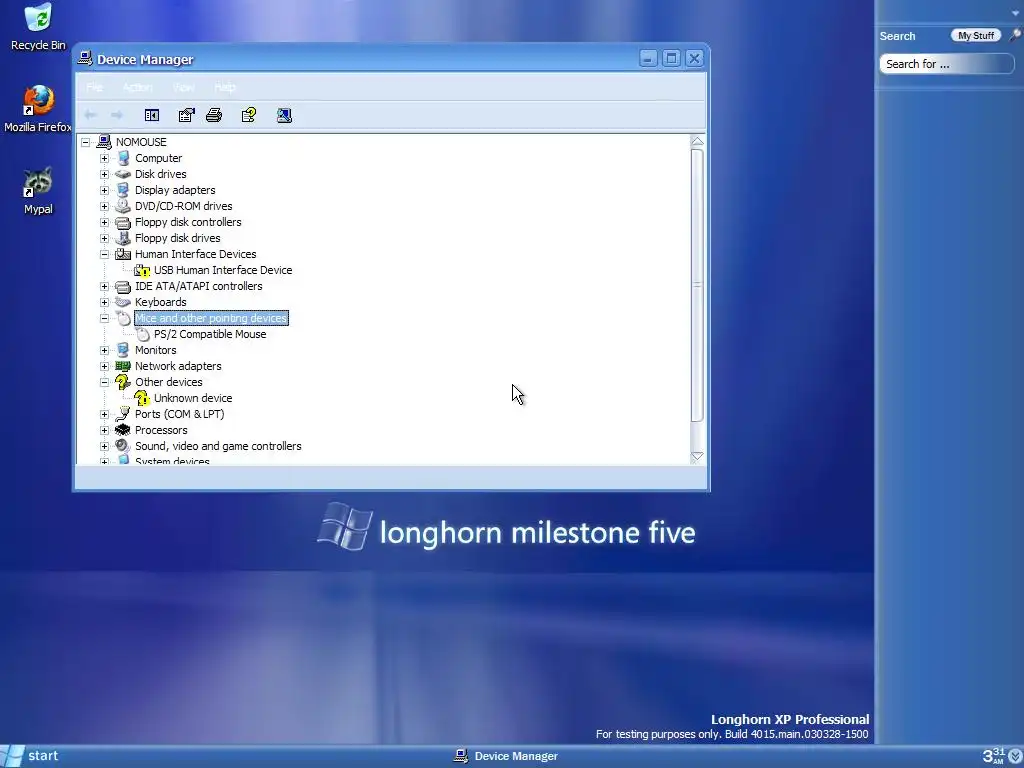Expand the Disk drives node
Viewport: 1024px width, 768px height.
104,174
